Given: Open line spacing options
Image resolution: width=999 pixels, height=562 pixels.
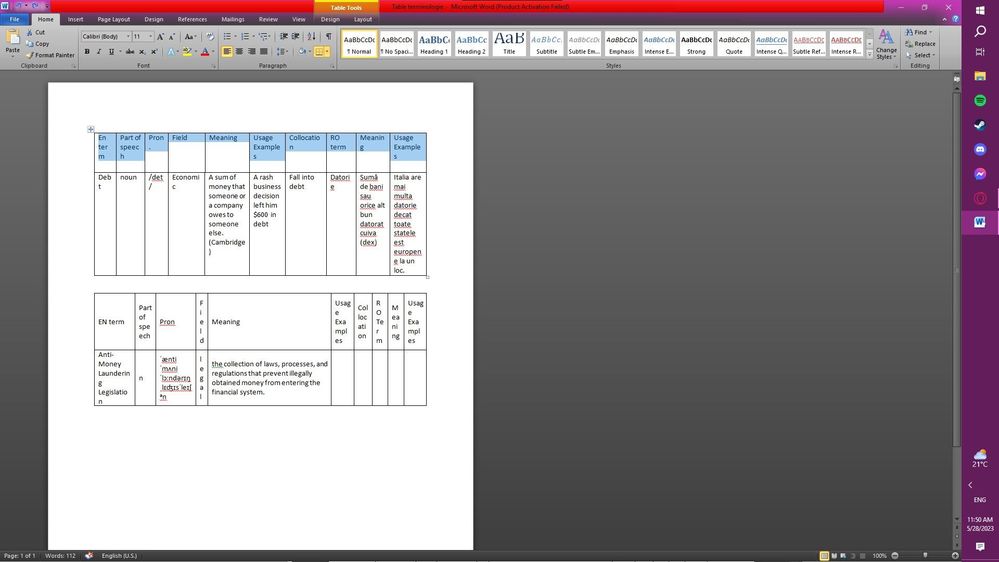Looking at the screenshot, I should [x=282, y=52].
